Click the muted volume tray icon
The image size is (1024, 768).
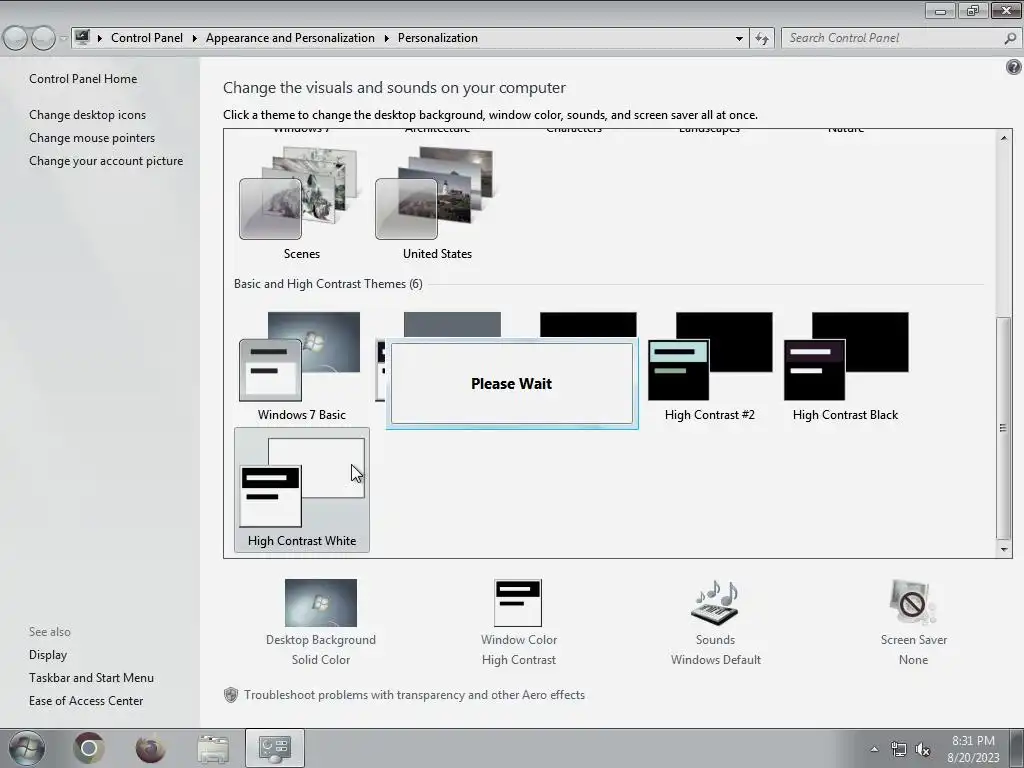923,749
